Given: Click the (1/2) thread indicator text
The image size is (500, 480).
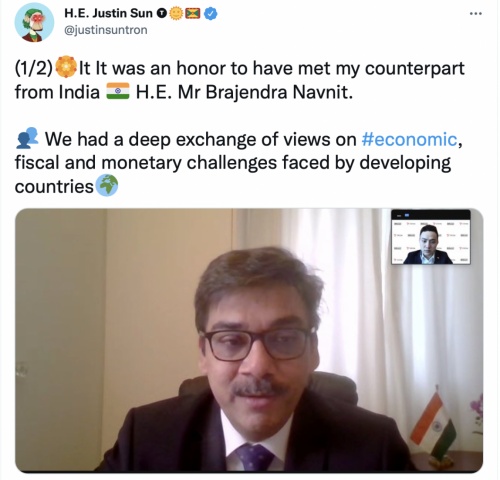Looking at the screenshot, I should pos(34,68).
